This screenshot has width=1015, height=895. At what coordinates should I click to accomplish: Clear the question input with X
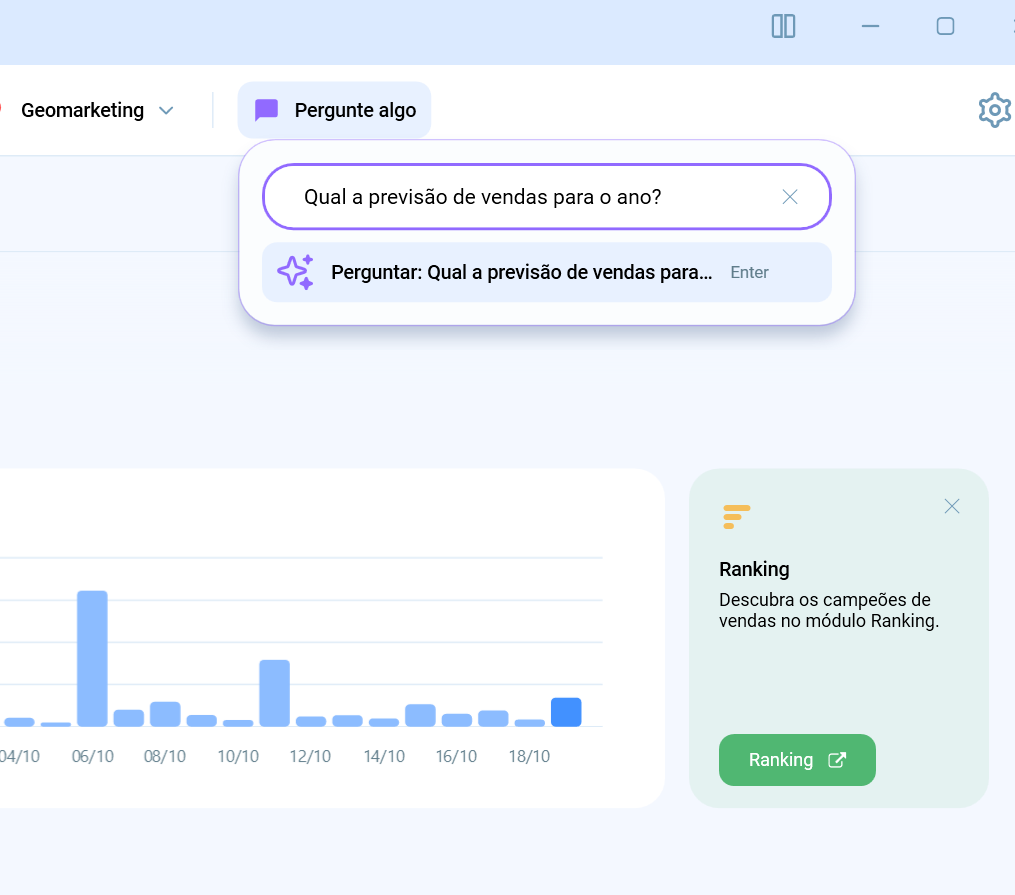(x=790, y=197)
